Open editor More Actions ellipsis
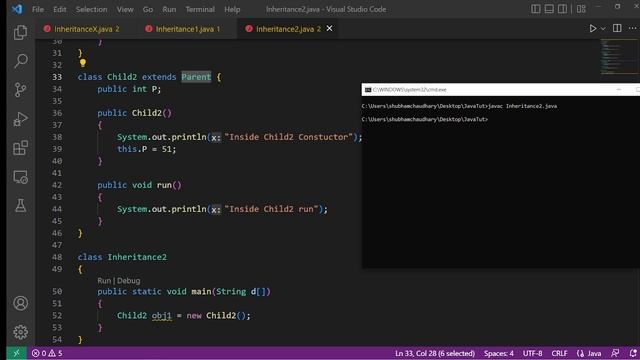This screenshot has height=360, width=640. coord(632,28)
